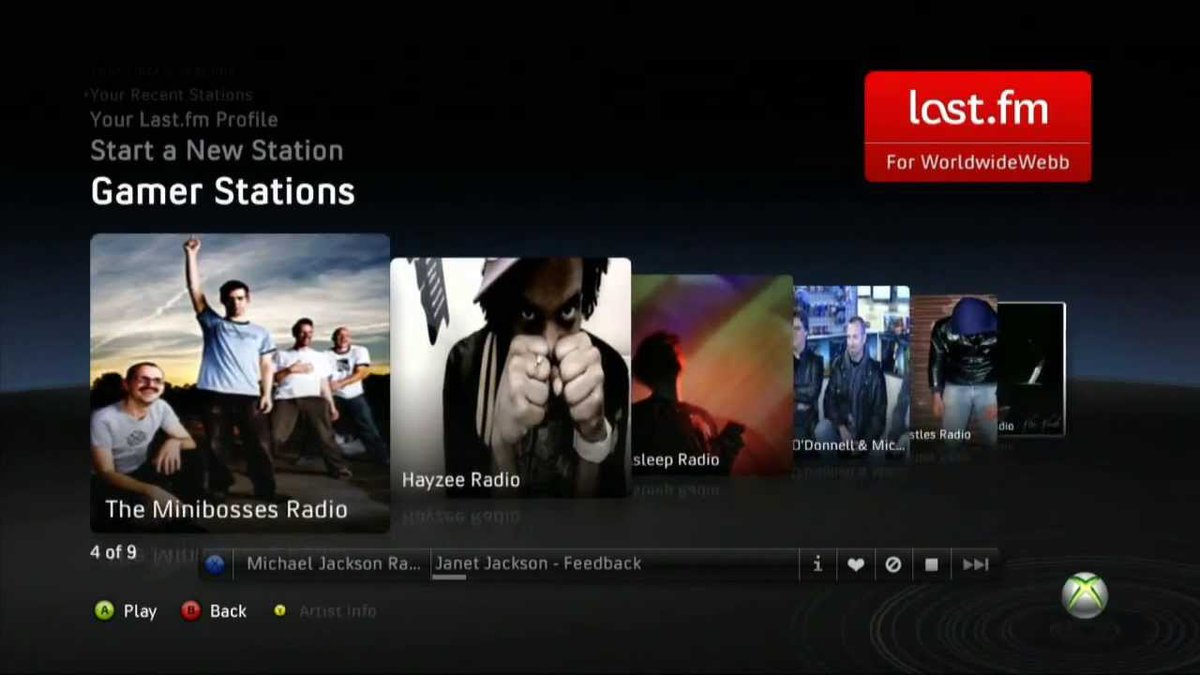This screenshot has width=1200, height=675.
Task: Click the blue X button icon in playback bar
Action: coord(214,564)
